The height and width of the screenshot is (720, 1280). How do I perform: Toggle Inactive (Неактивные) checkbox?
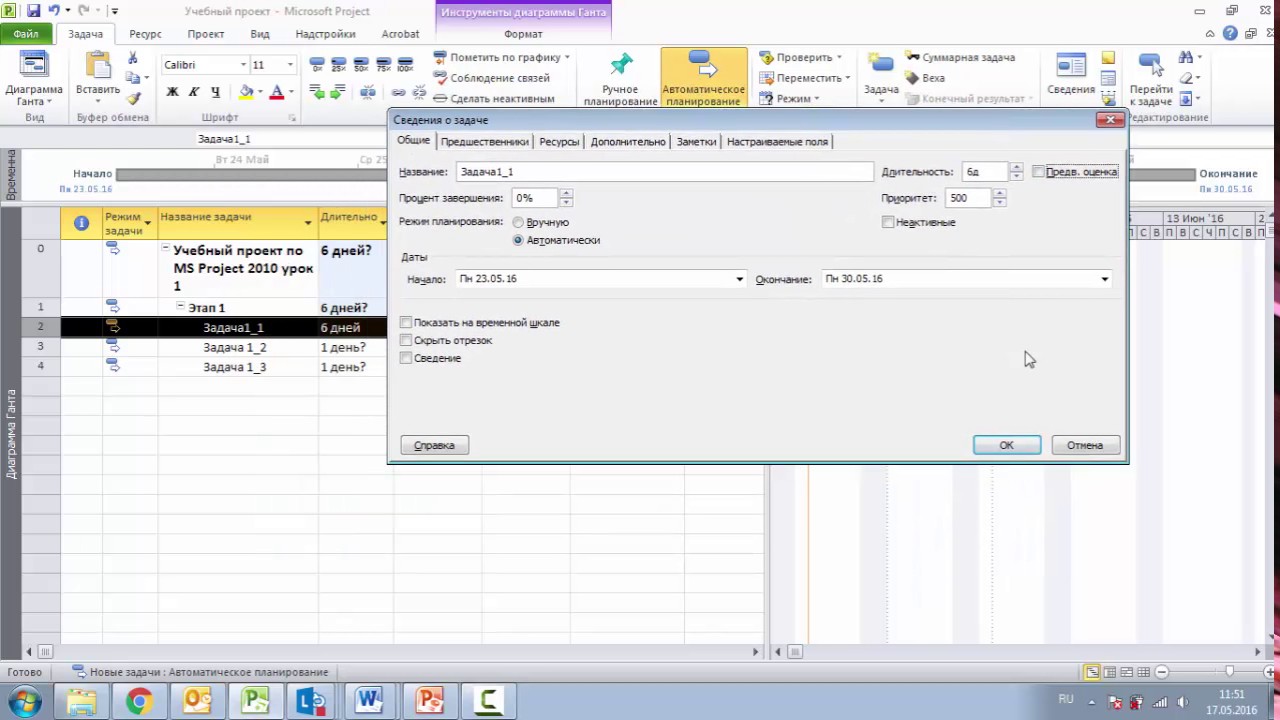click(x=888, y=222)
